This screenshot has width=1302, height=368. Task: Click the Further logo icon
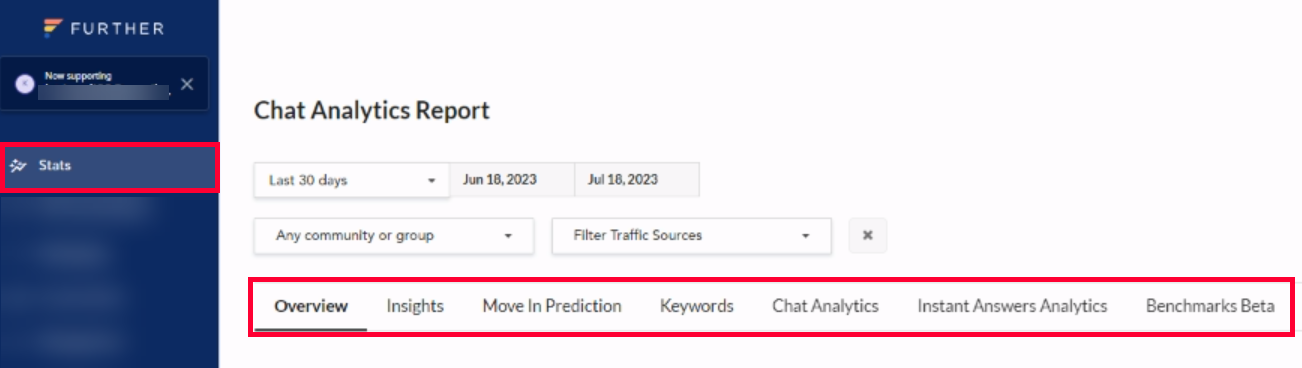coord(55,28)
